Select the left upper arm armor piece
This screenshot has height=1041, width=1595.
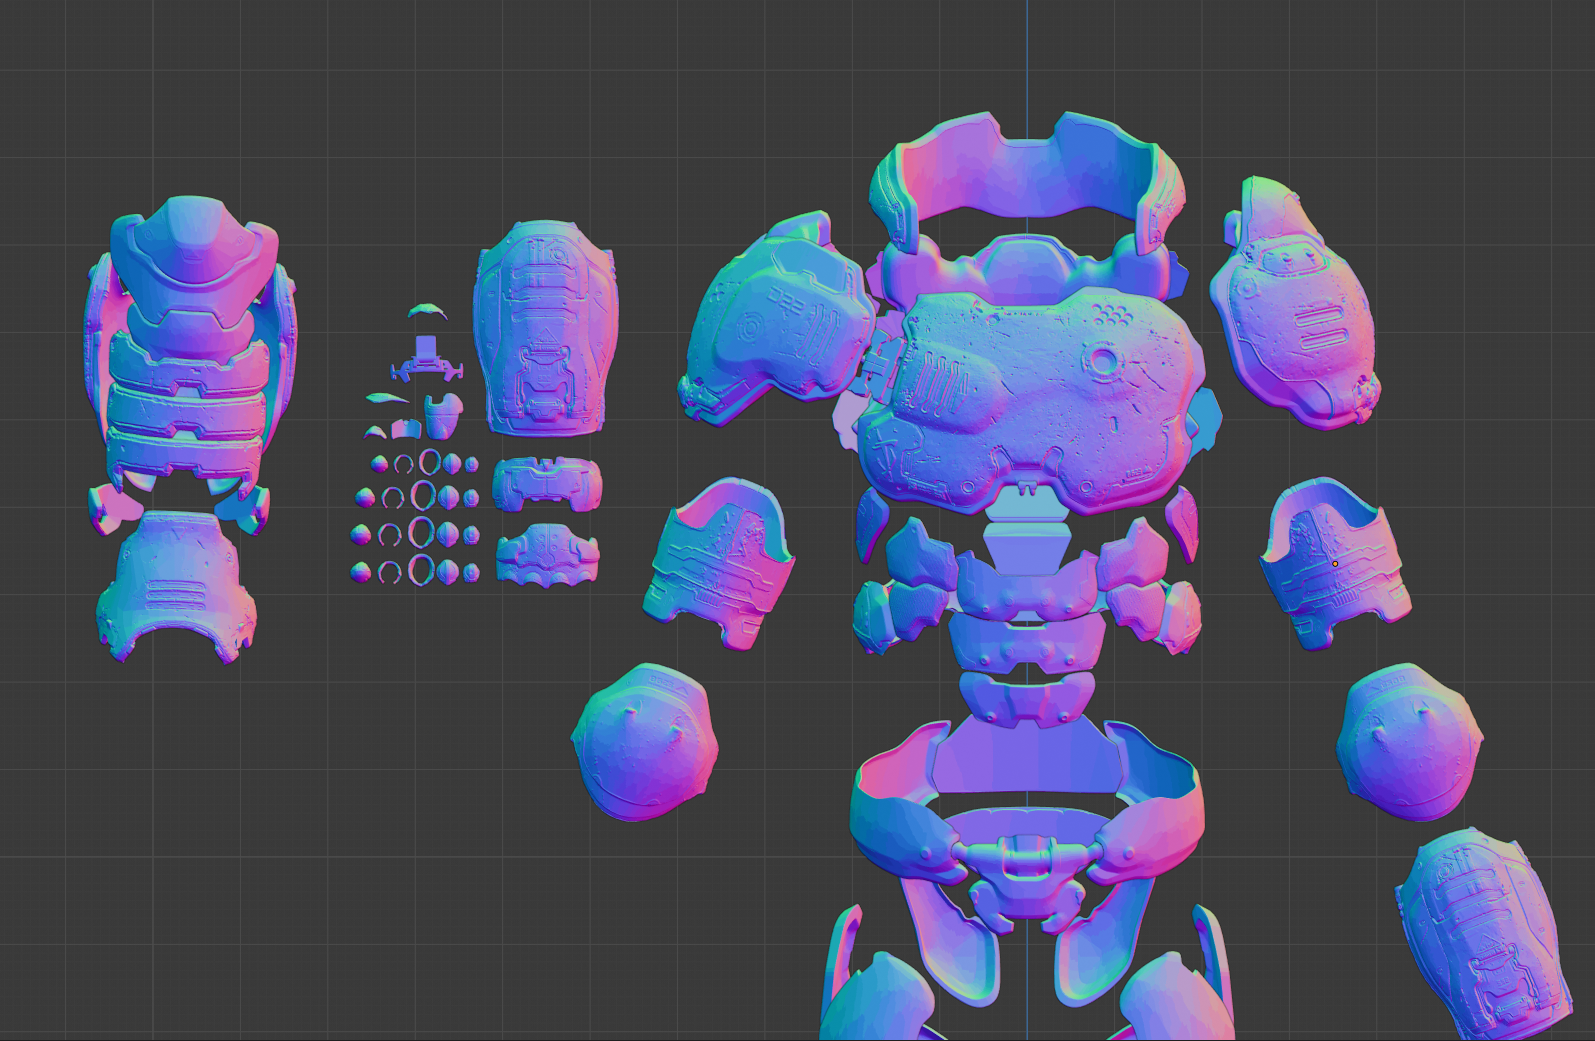click(719, 563)
